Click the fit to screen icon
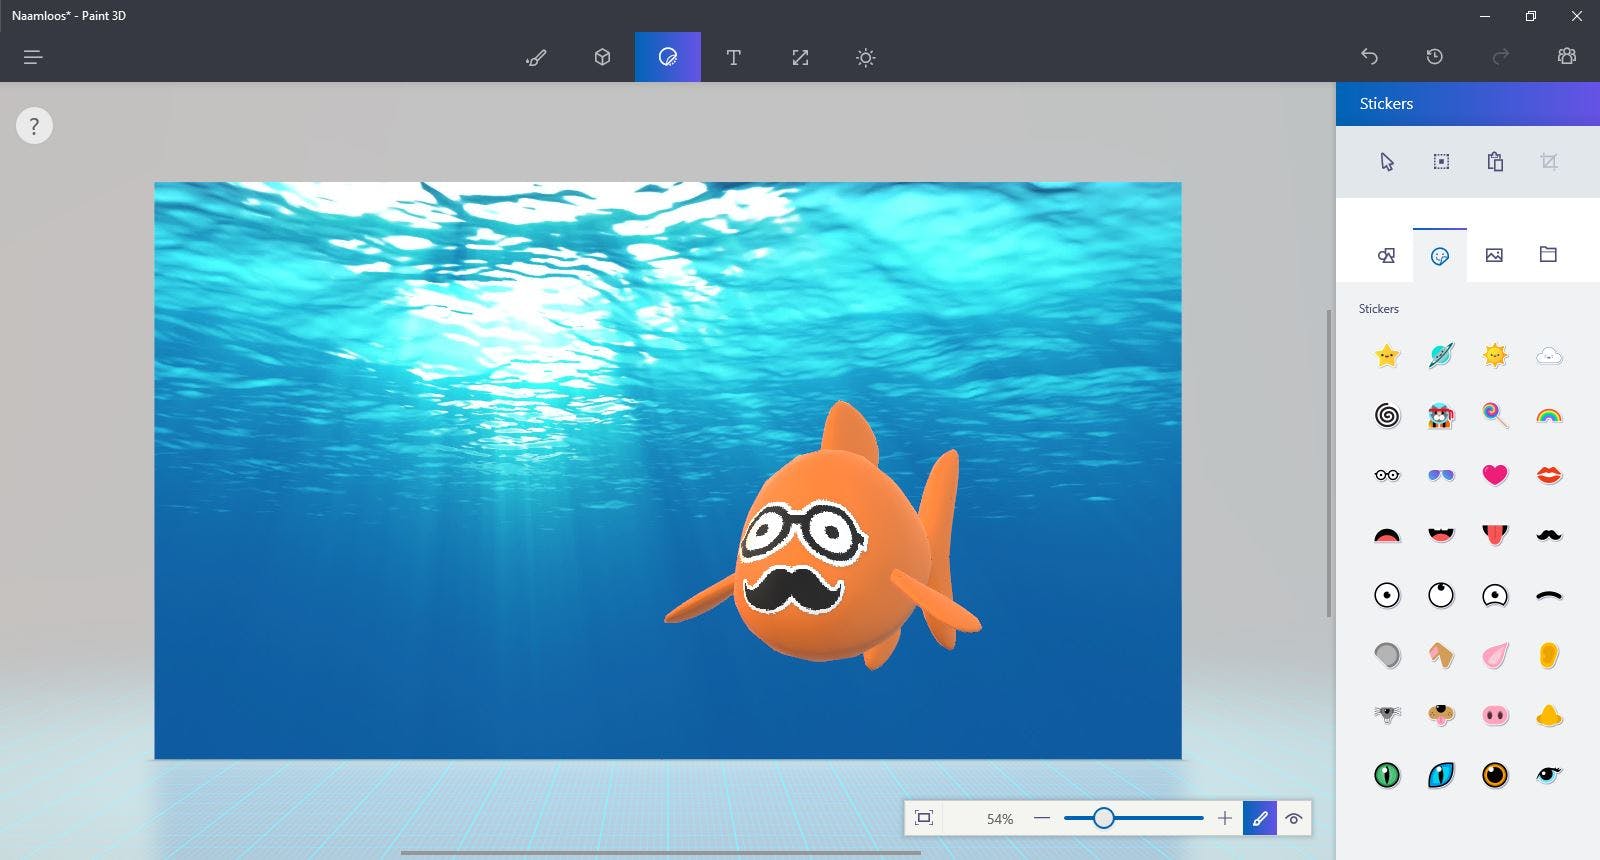The width and height of the screenshot is (1600, 860). (924, 818)
